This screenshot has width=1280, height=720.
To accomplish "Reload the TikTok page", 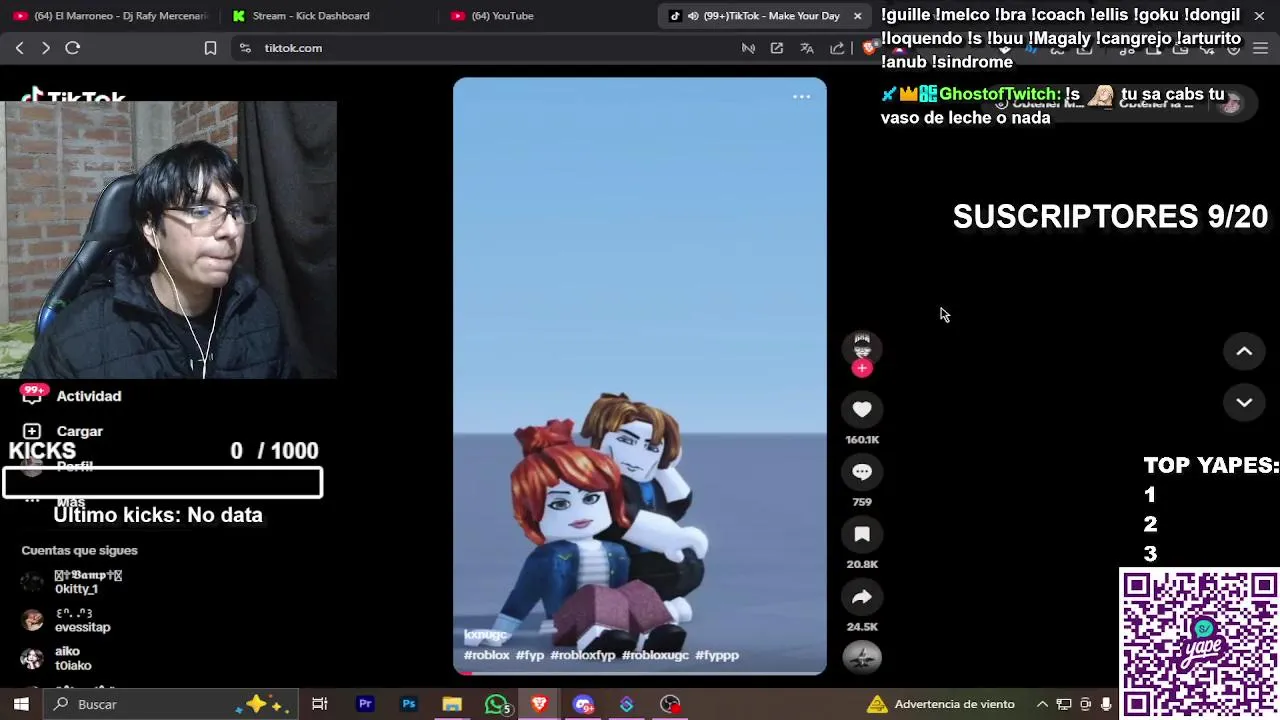I will click(72, 48).
